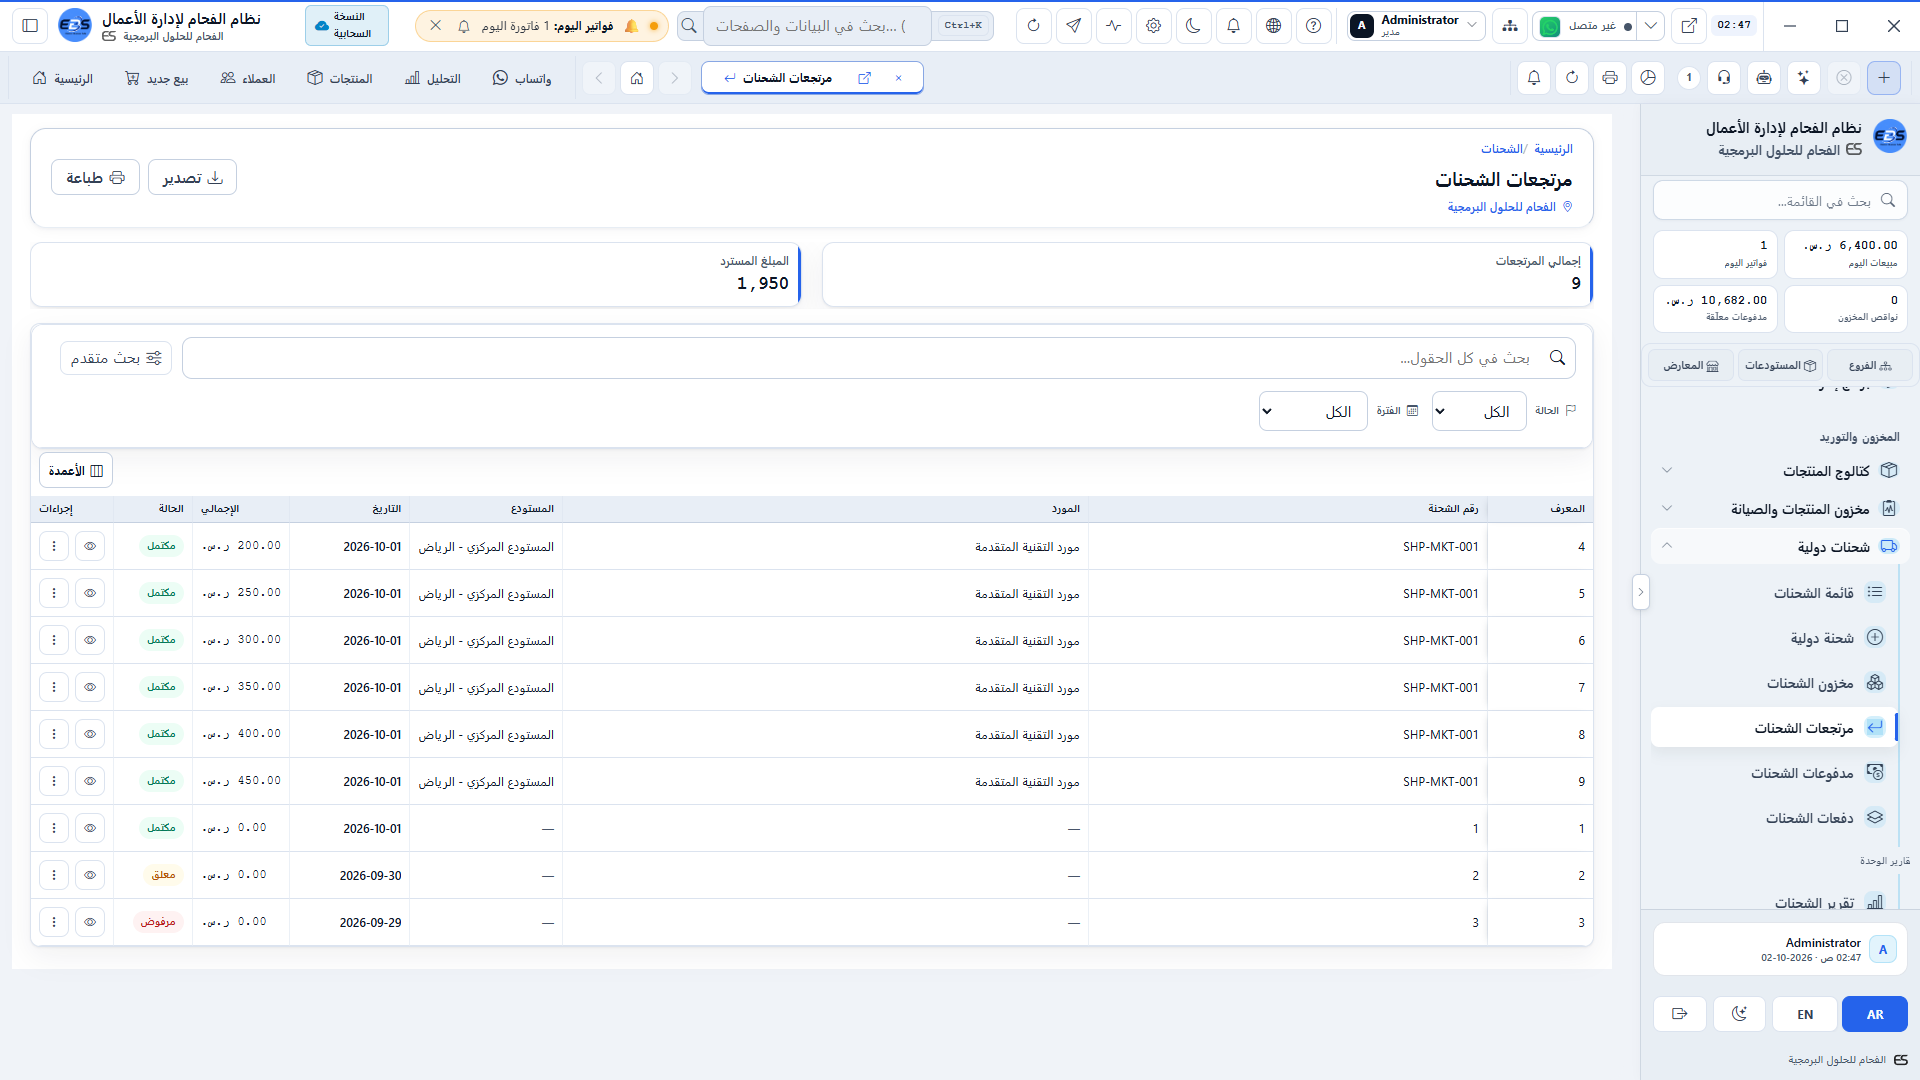Click the طباعة print button
Viewport: 1920px width, 1080px height.
click(x=95, y=177)
